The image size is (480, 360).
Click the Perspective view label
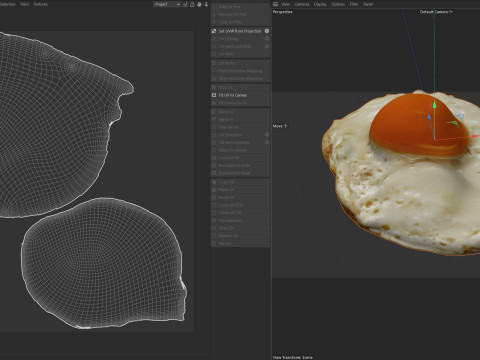[x=283, y=12]
